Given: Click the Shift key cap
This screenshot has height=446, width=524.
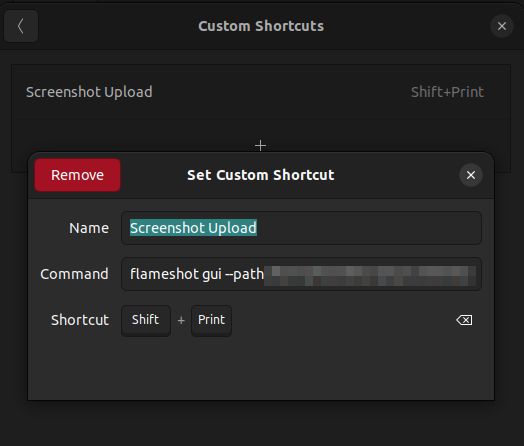Looking at the screenshot, I should [146, 320].
